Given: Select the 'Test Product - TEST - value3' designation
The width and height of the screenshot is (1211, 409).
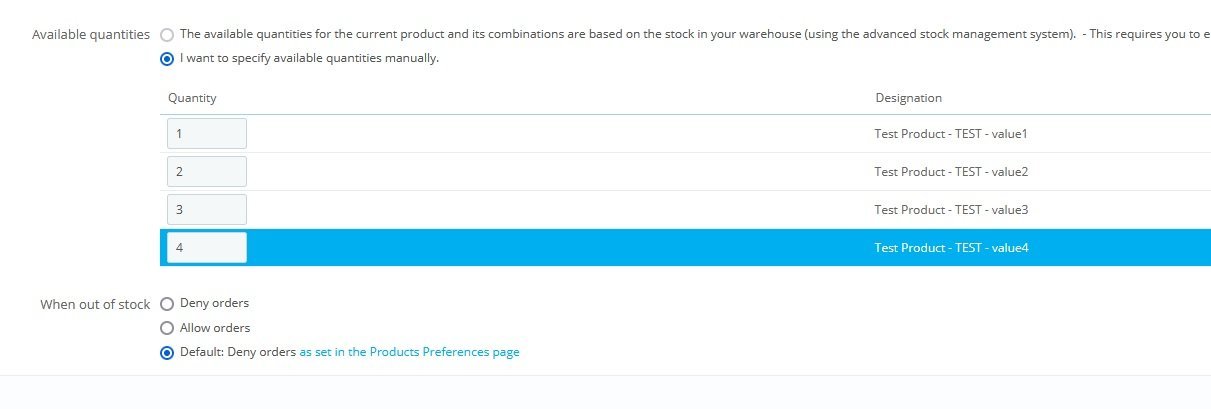Looking at the screenshot, I should [x=951, y=210].
